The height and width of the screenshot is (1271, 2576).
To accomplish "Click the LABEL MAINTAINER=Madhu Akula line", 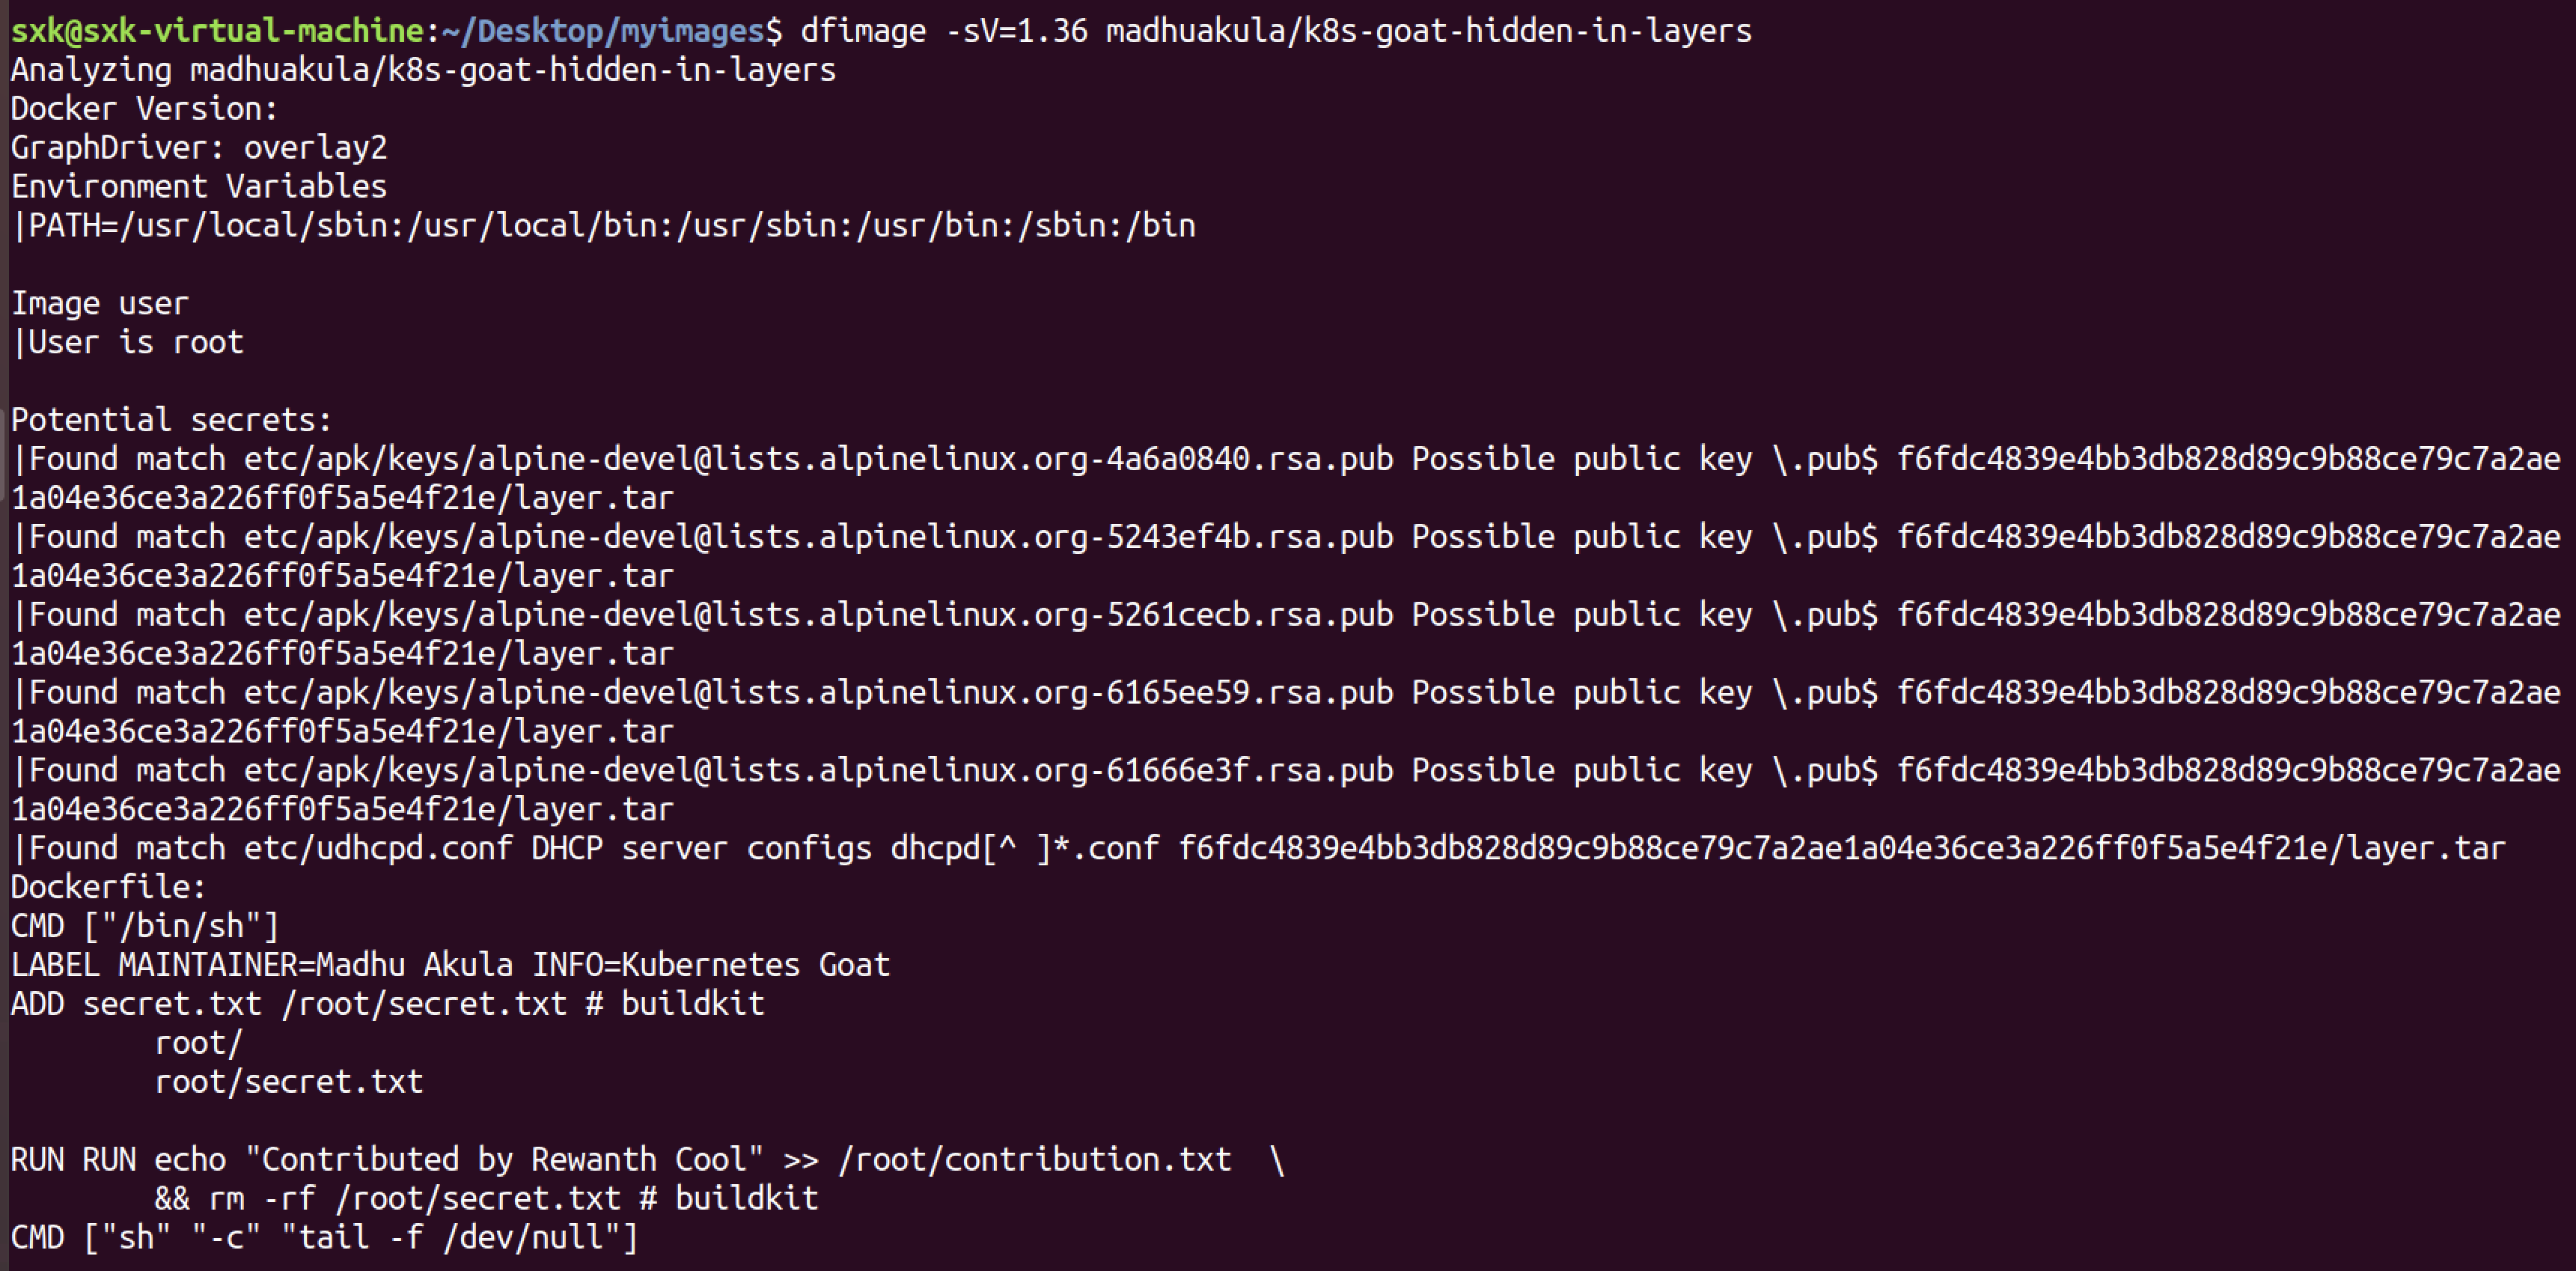I will [x=450, y=965].
